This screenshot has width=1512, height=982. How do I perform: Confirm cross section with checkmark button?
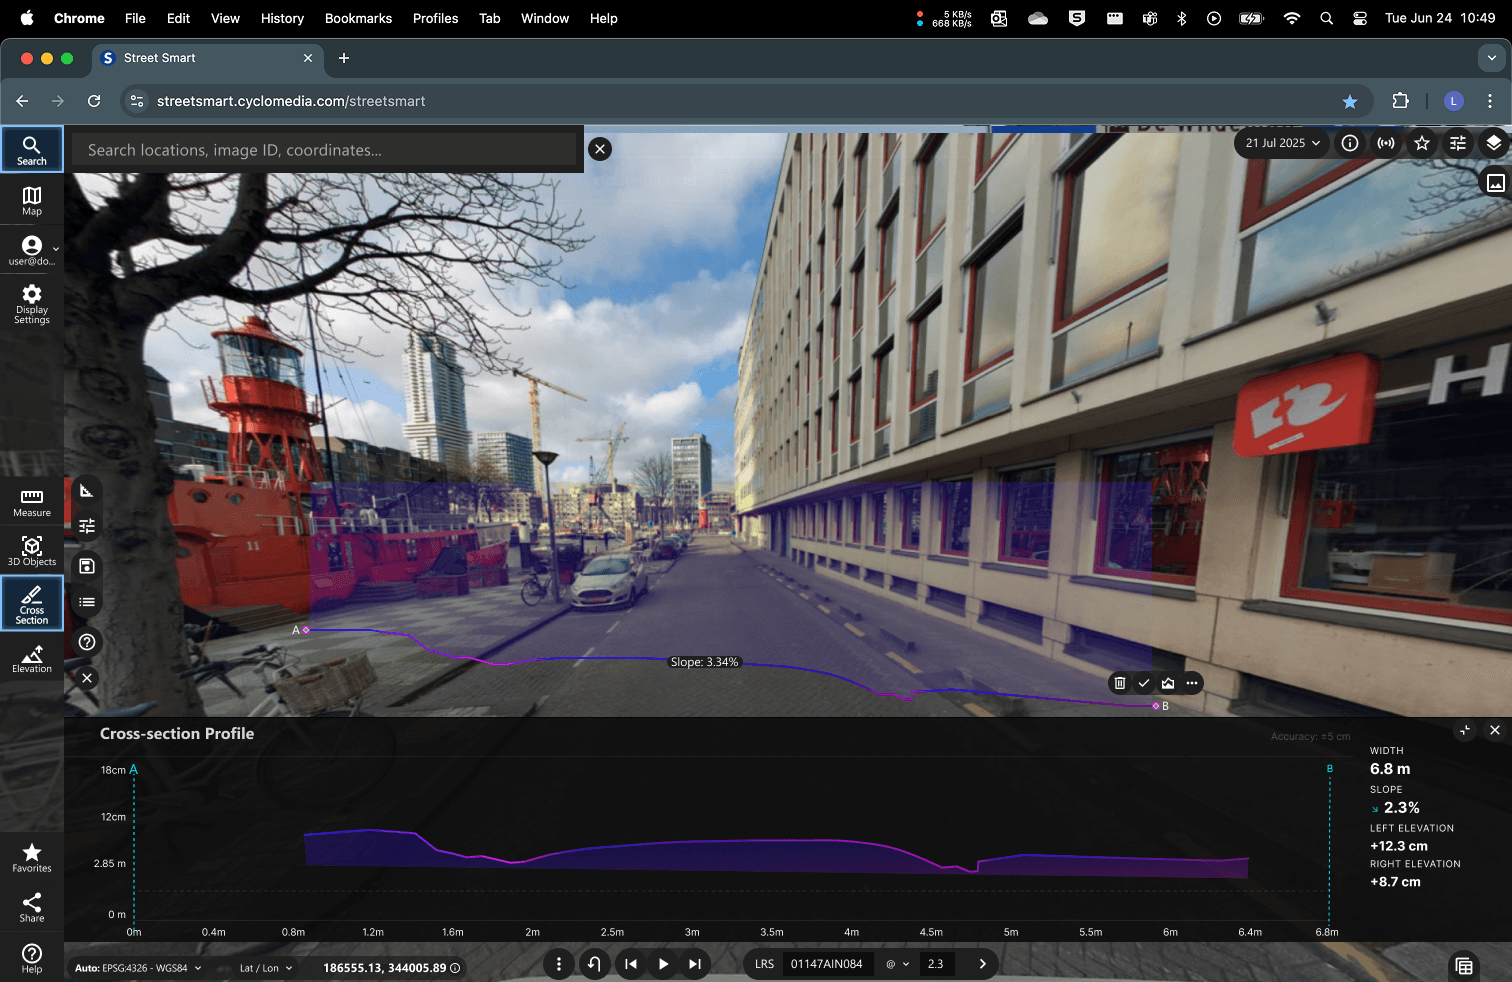[x=1144, y=683]
